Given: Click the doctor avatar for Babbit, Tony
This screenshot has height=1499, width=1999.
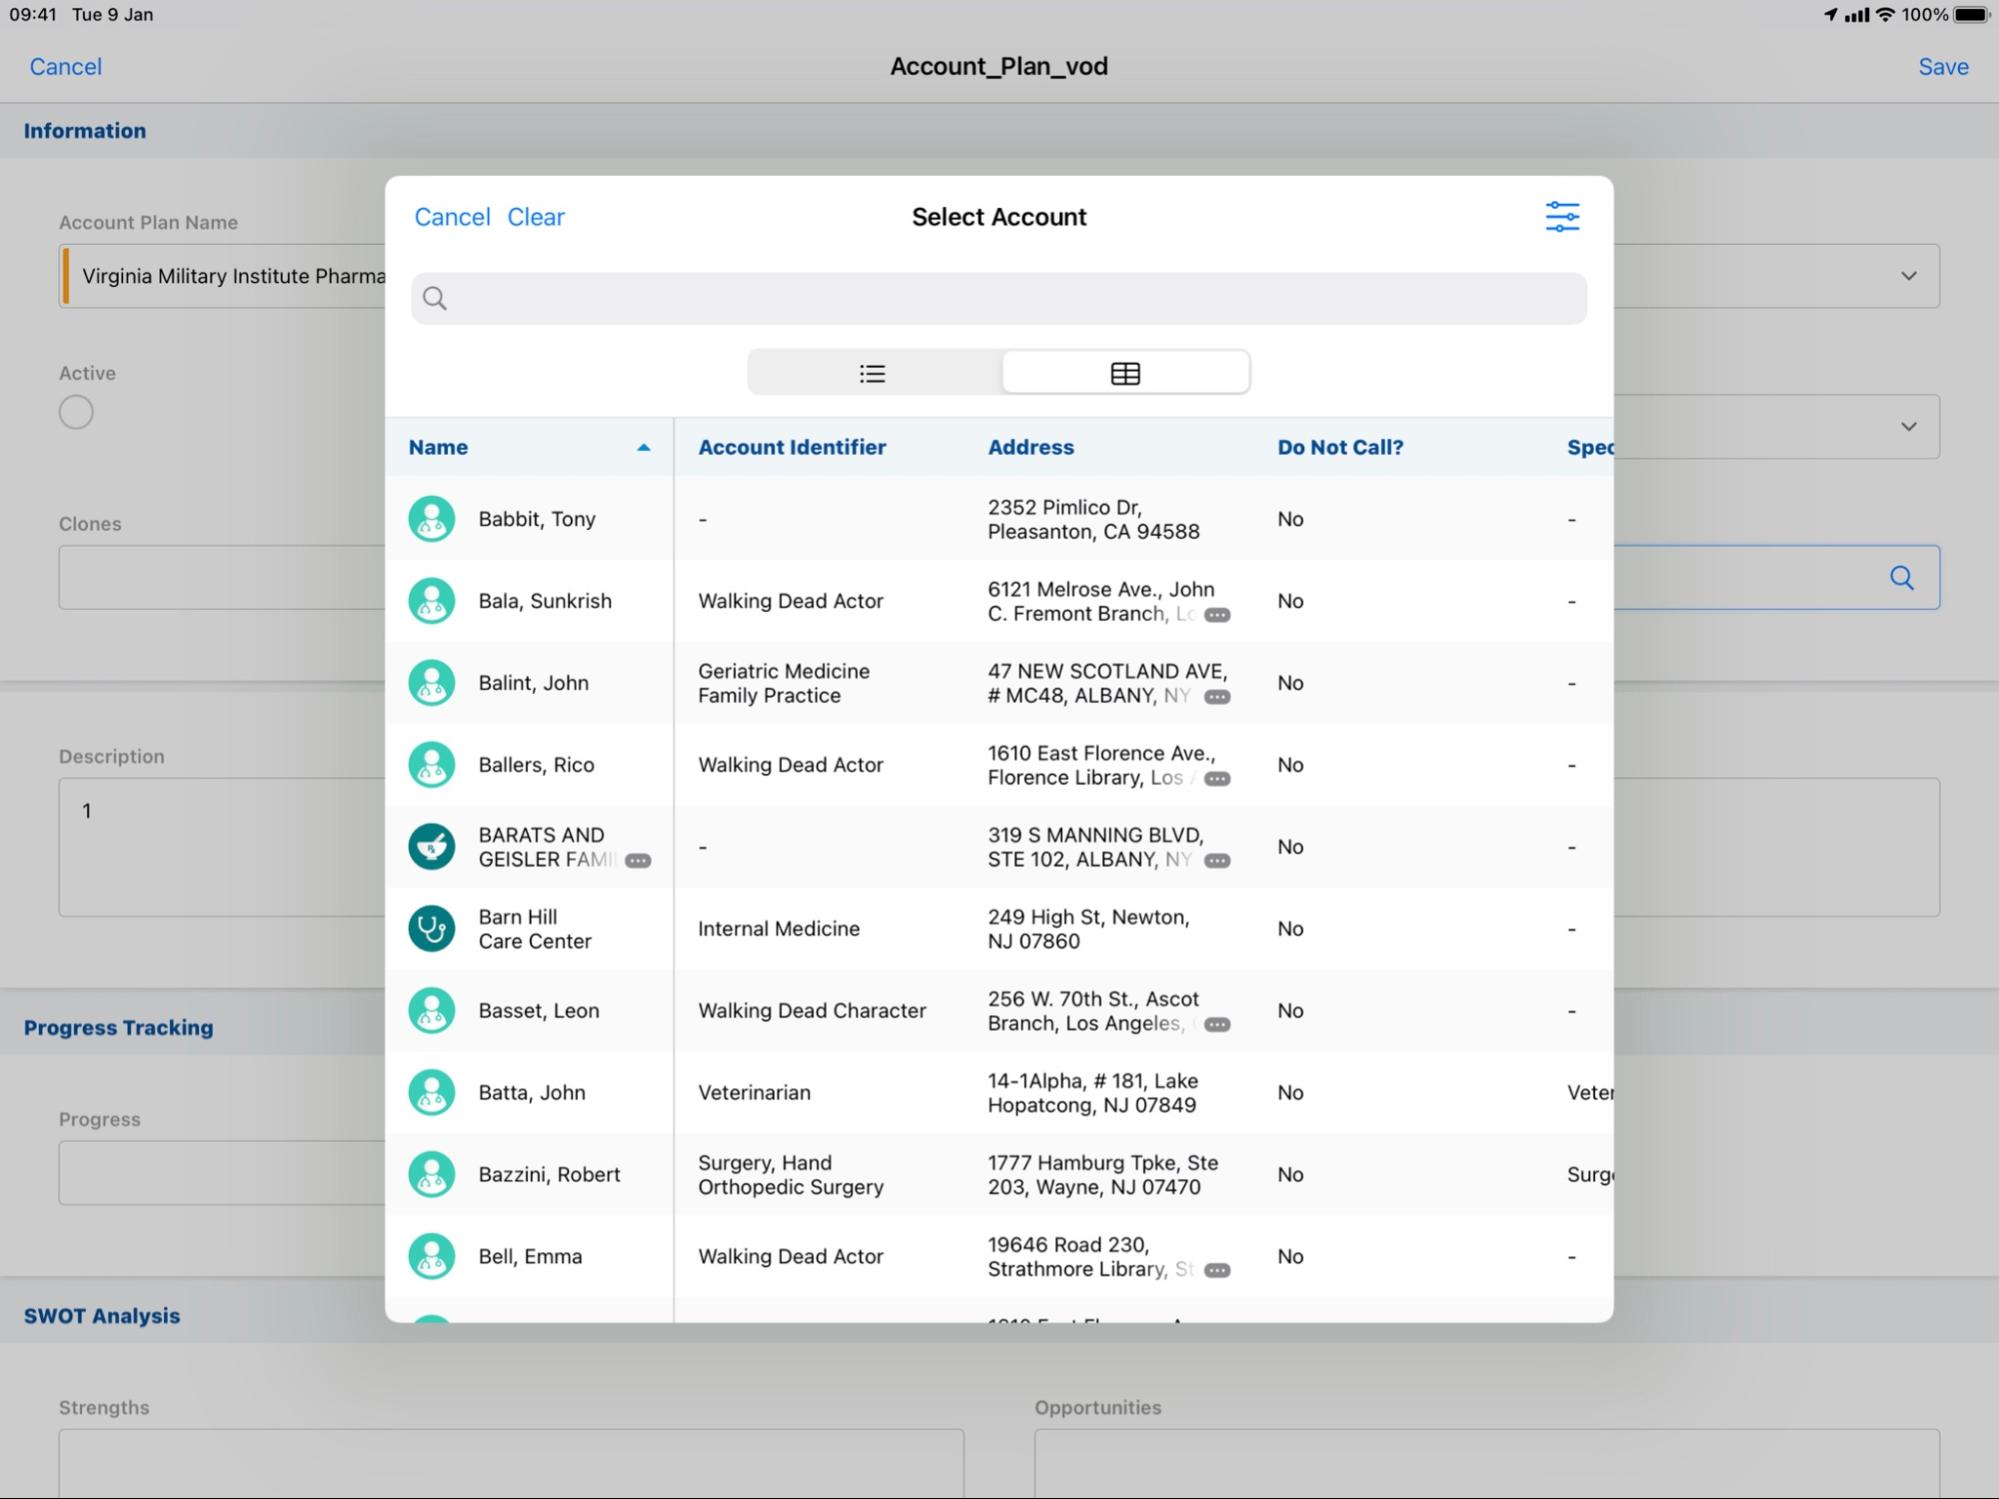Looking at the screenshot, I should point(431,519).
